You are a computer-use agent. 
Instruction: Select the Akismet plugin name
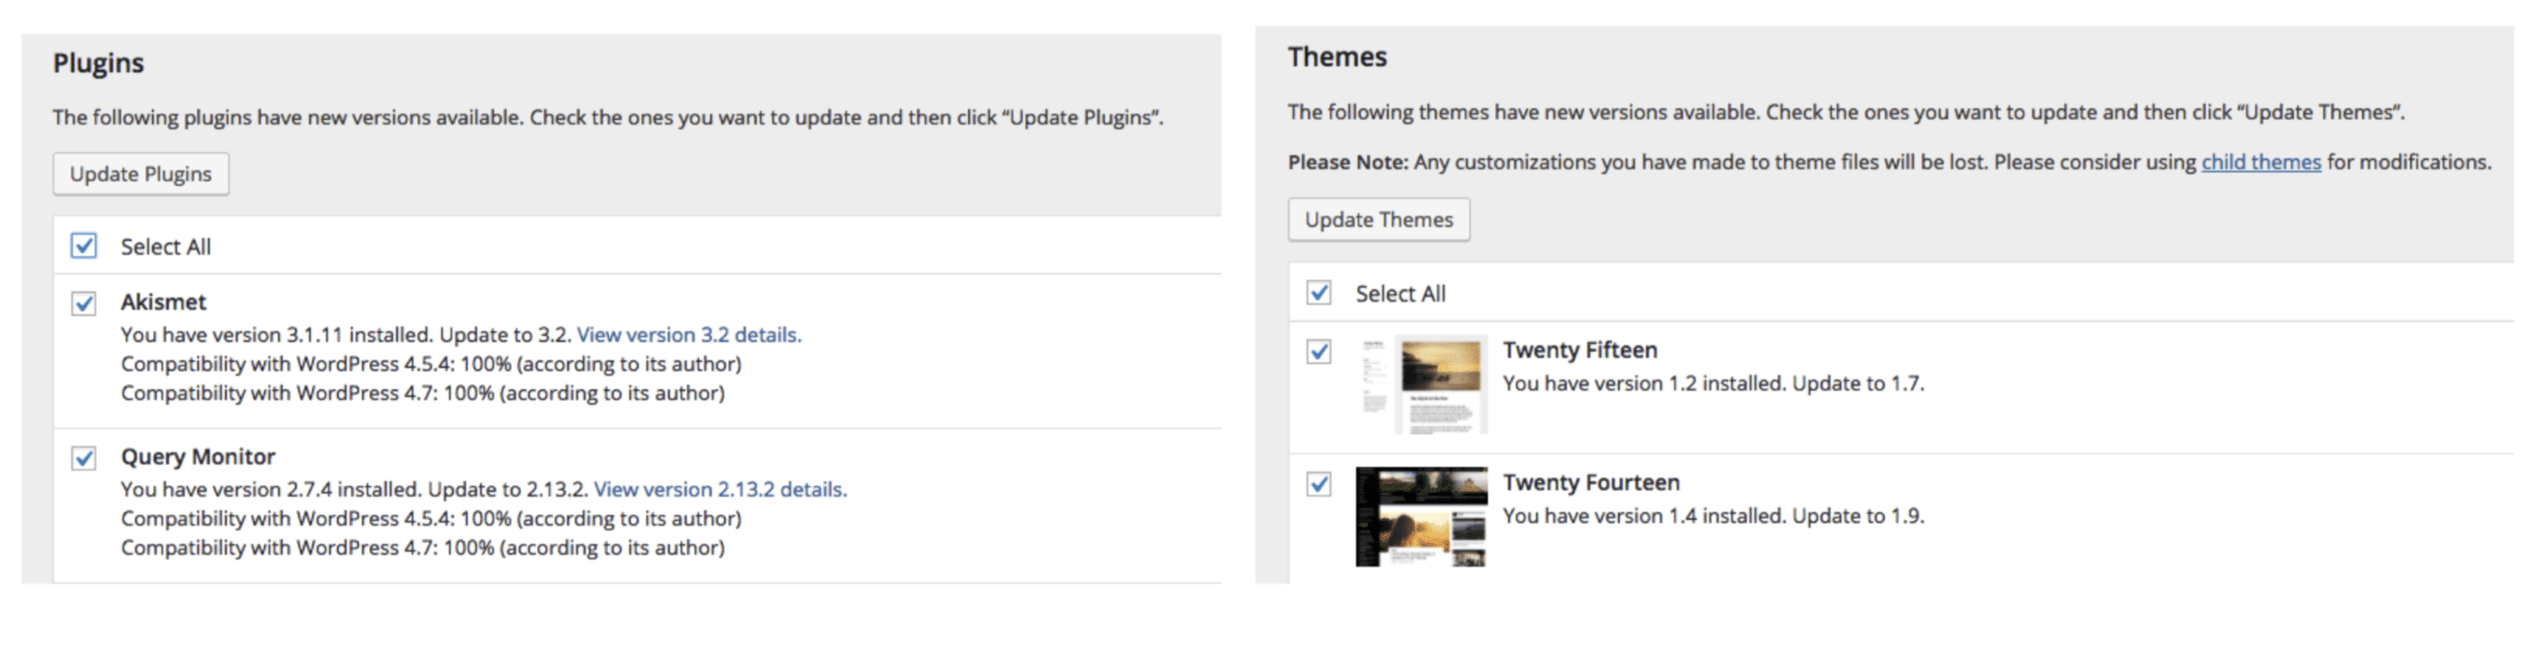coord(164,302)
